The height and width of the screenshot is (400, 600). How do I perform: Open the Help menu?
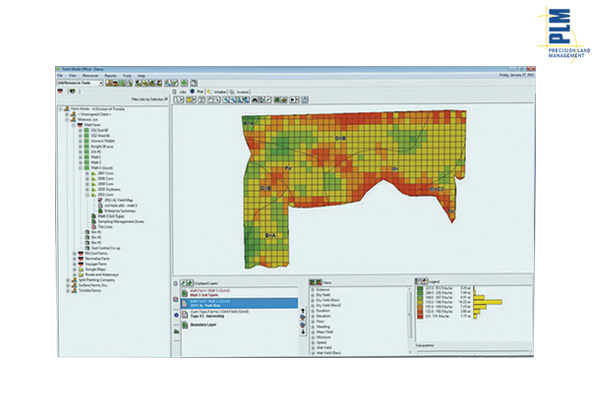tap(141, 76)
